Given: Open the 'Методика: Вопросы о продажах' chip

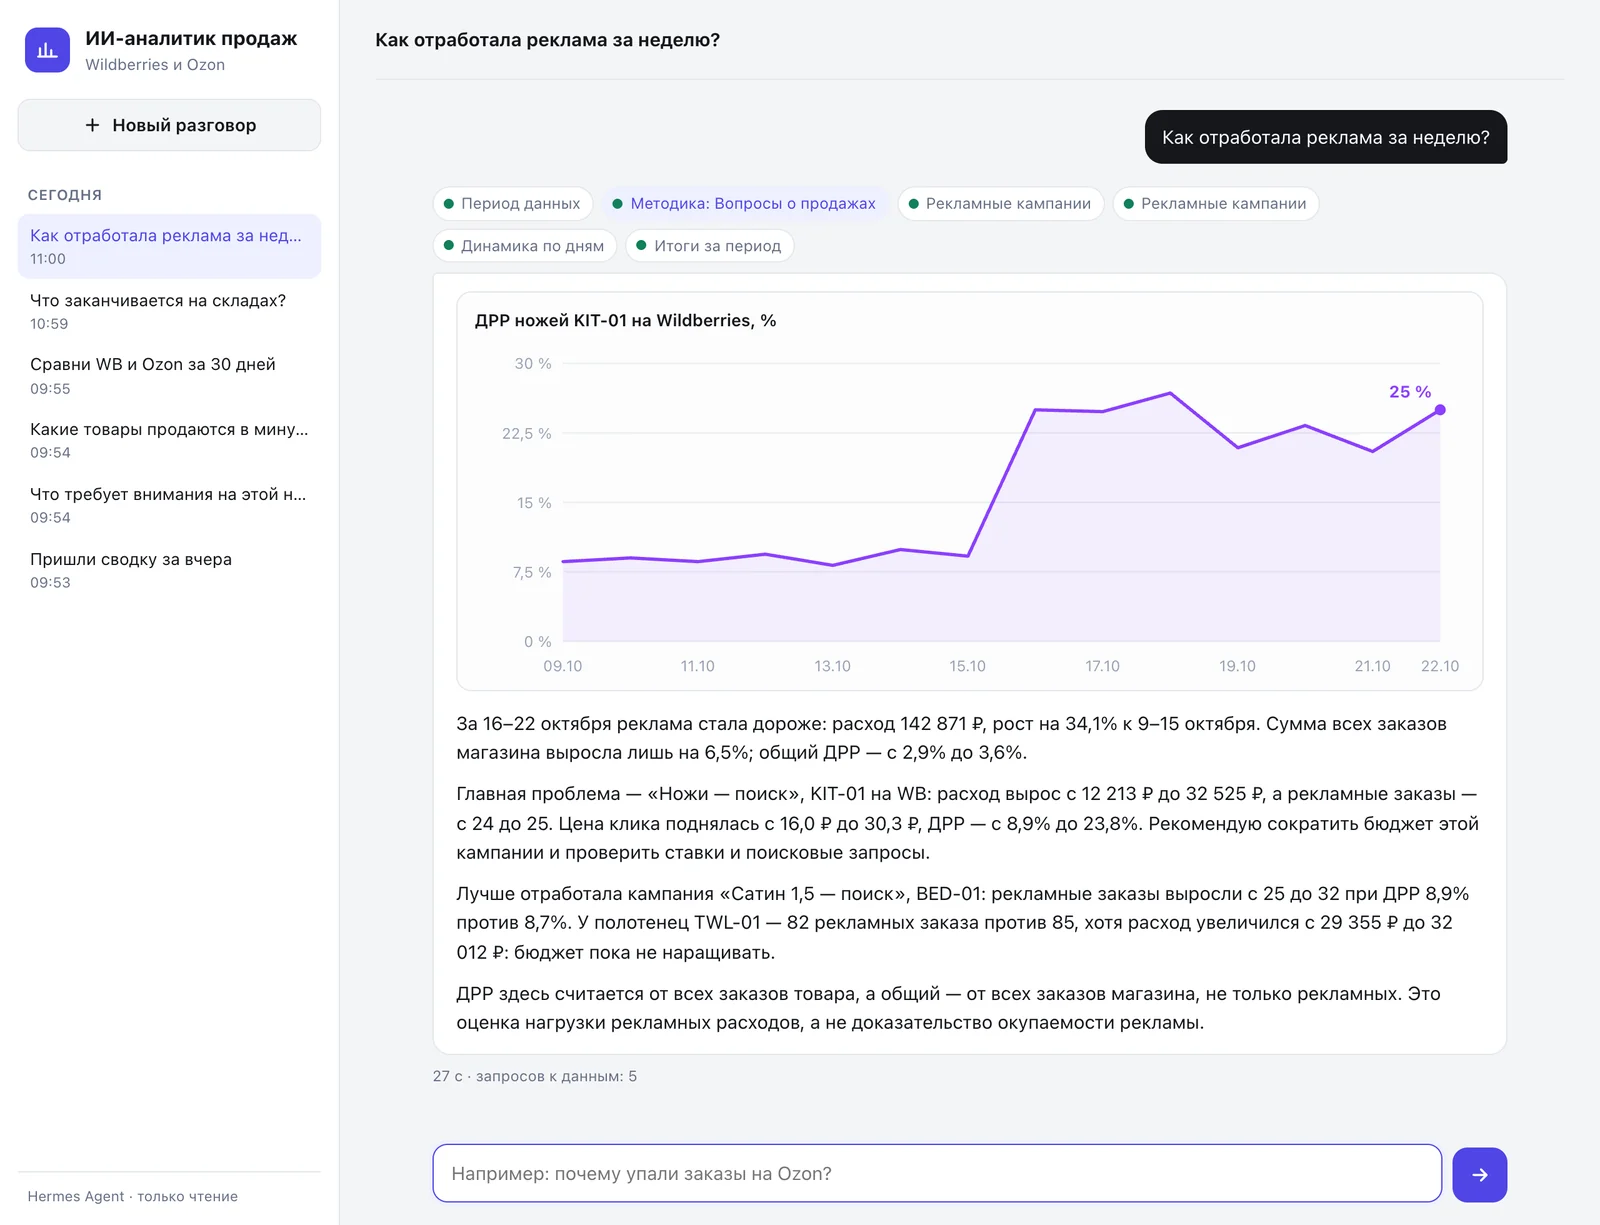Looking at the screenshot, I should pos(745,204).
